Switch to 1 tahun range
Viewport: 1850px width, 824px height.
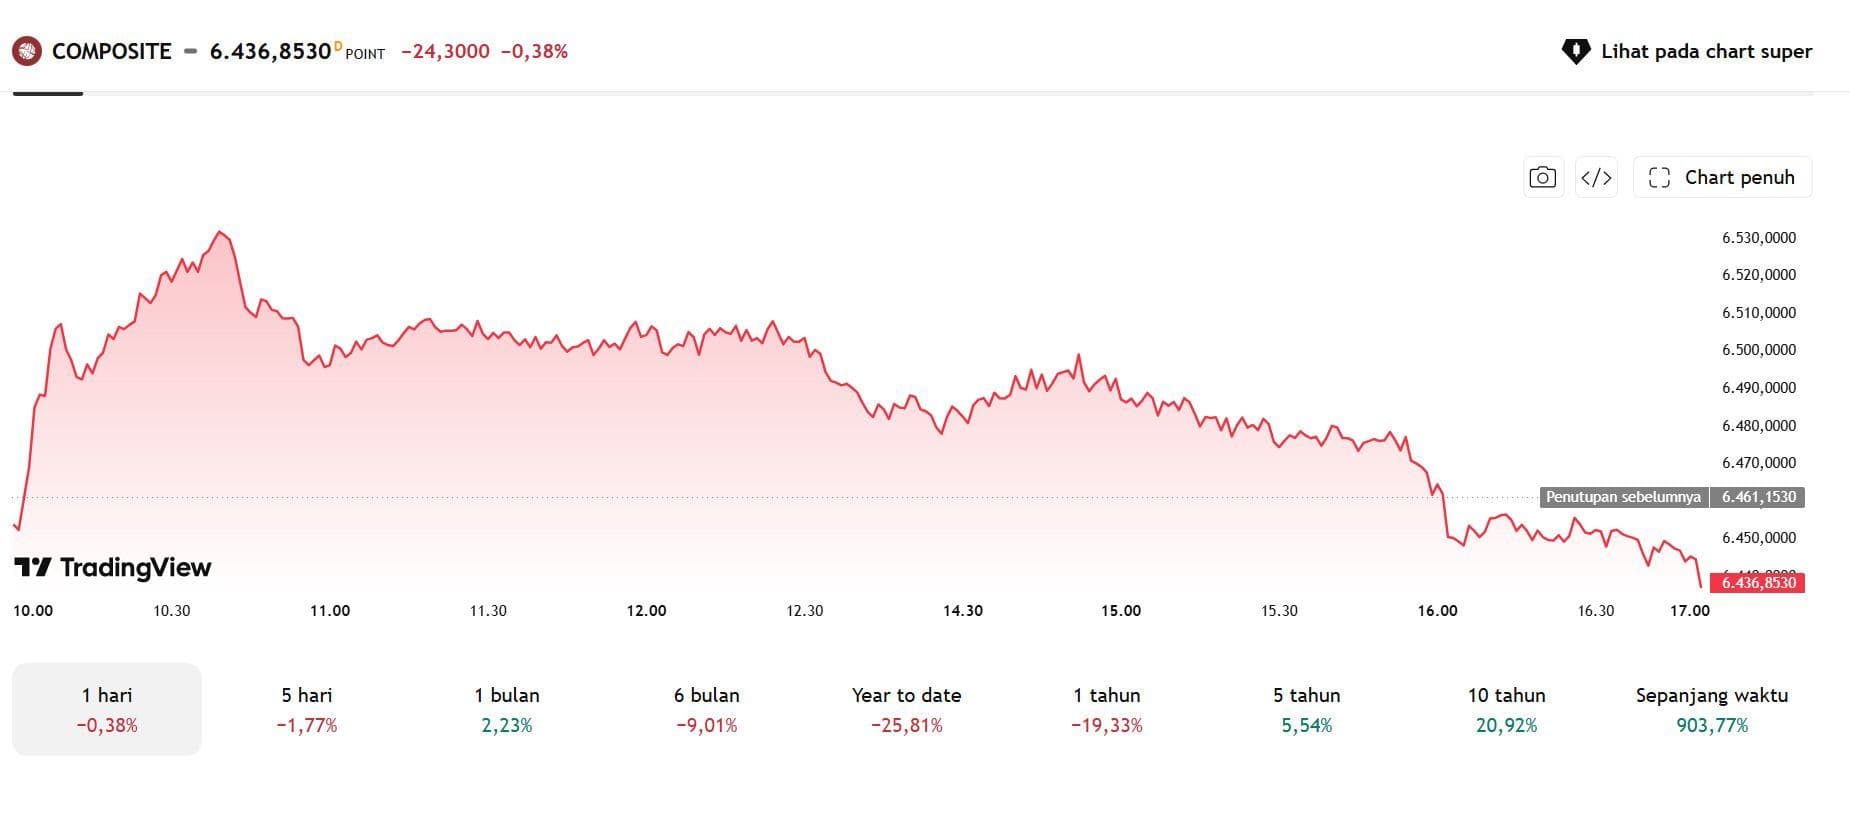(1107, 709)
